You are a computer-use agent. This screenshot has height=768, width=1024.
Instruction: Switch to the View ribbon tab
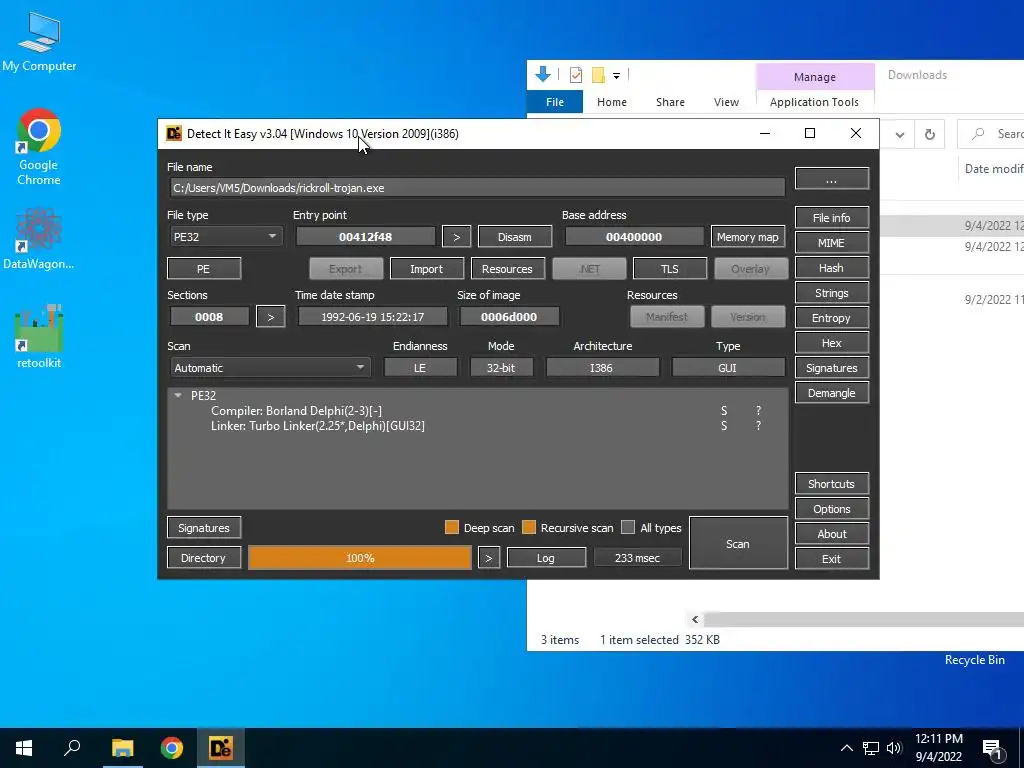[x=726, y=102]
